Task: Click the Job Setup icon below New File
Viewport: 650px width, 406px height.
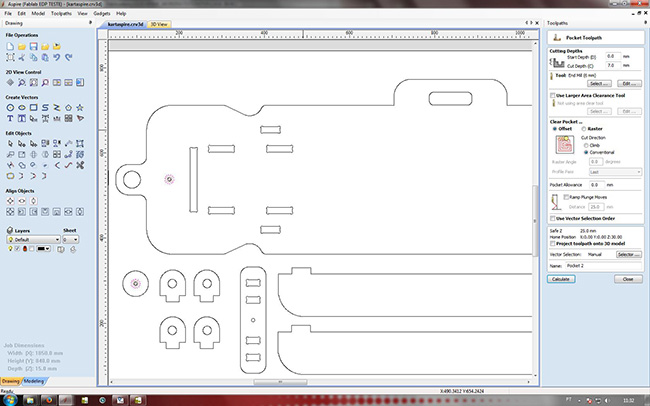Action: [10, 57]
